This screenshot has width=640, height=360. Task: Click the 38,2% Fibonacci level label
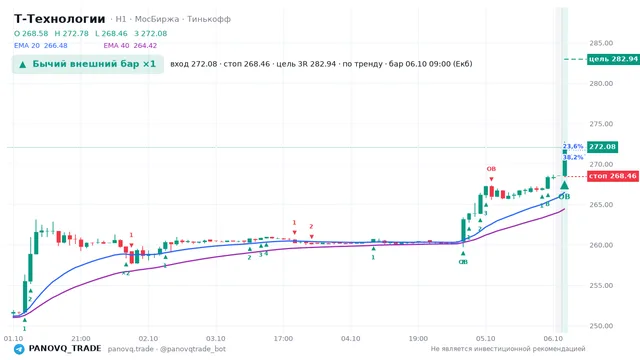click(573, 158)
